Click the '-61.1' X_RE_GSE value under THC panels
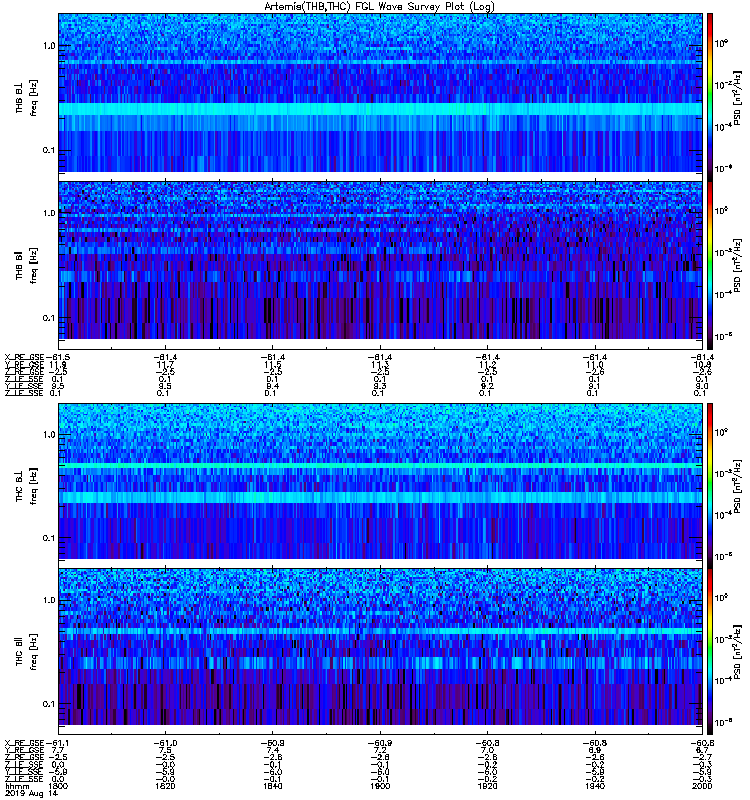Screen dimensions: 750x800 (x=58, y=743)
